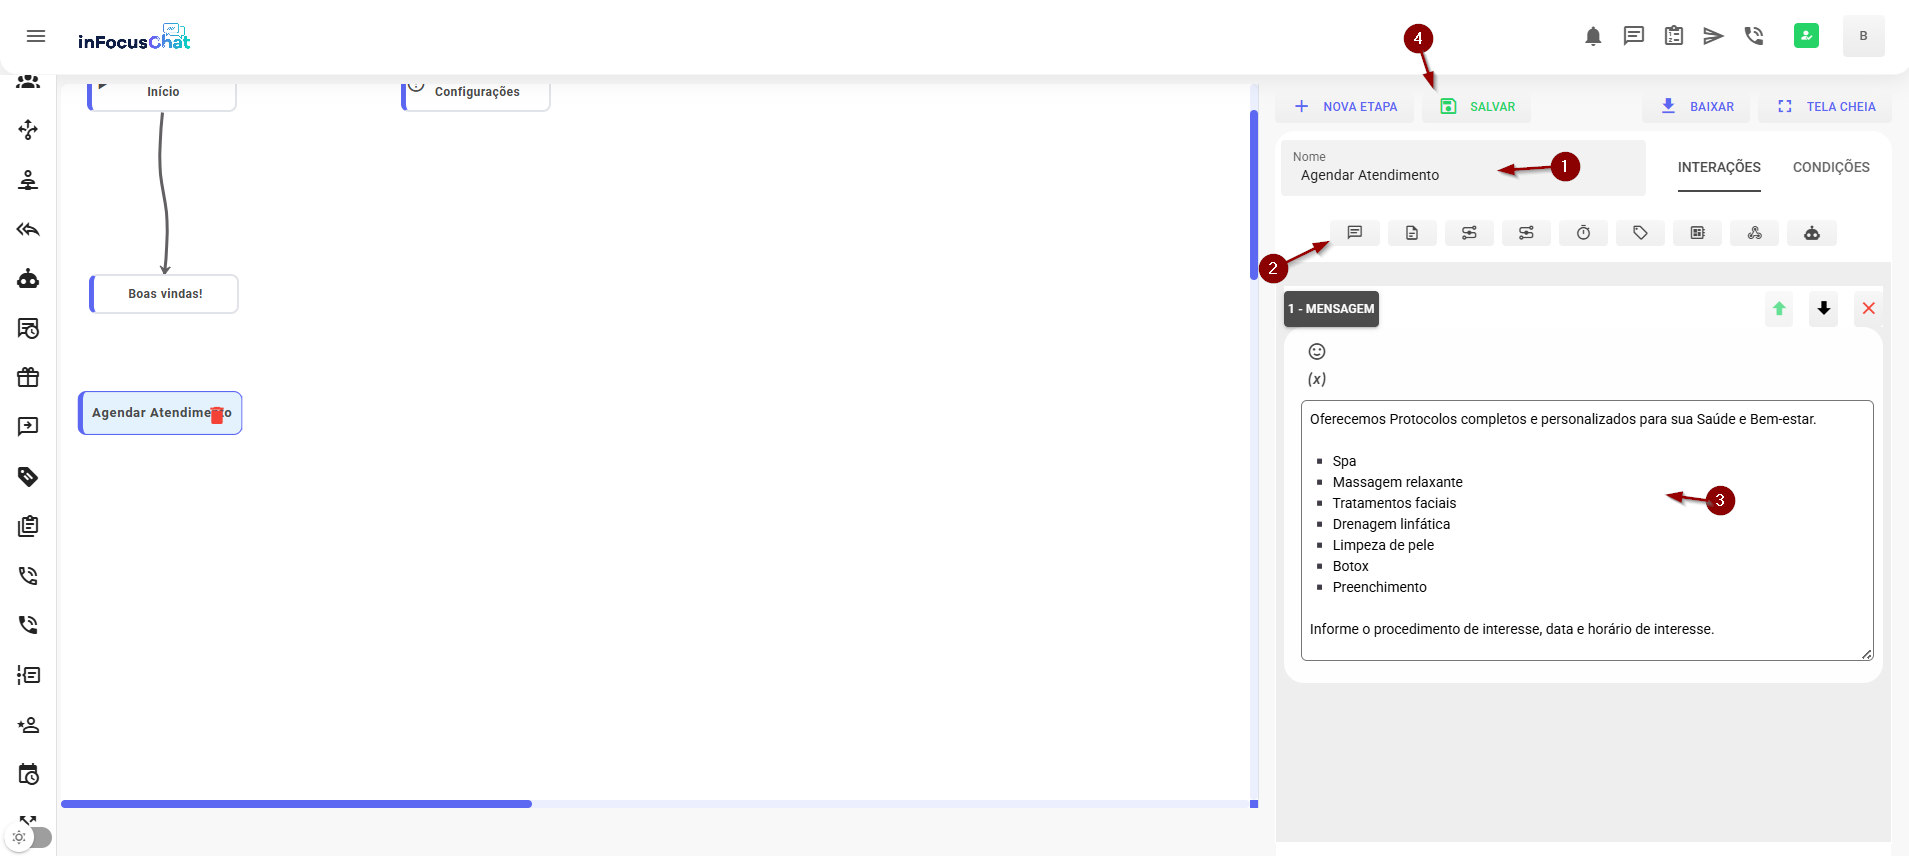The width and height of the screenshot is (1909, 856).
Task: Delete the Agendar Atendimento node via trash icon
Action: (x=217, y=416)
